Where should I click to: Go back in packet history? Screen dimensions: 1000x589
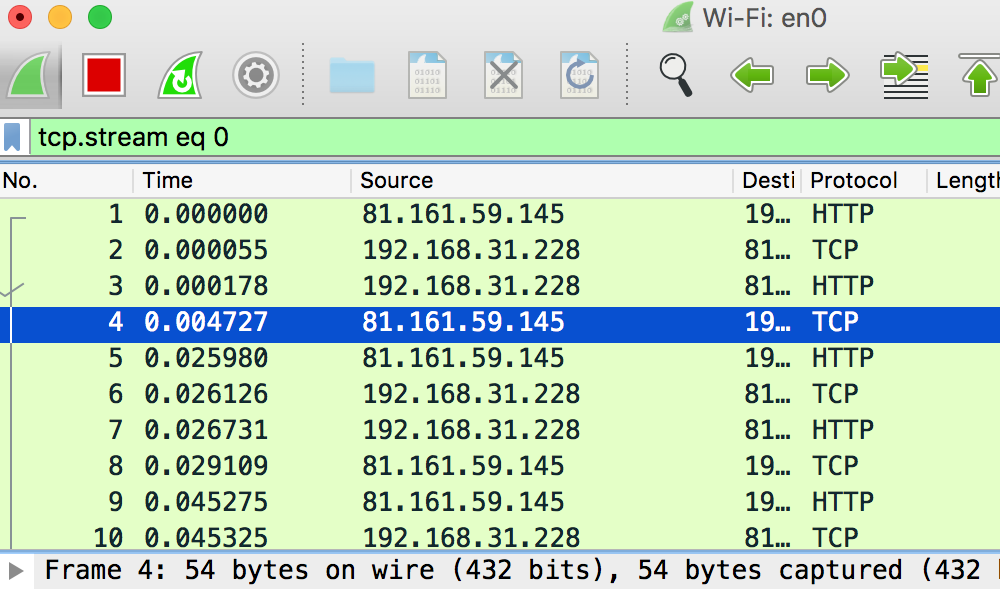tap(752, 76)
